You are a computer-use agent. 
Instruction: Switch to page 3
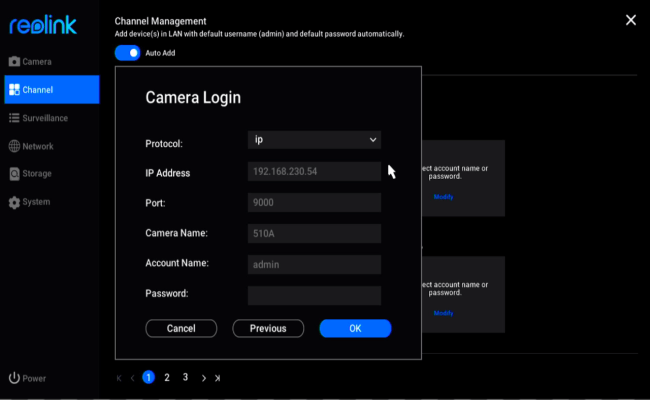(185, 377)
